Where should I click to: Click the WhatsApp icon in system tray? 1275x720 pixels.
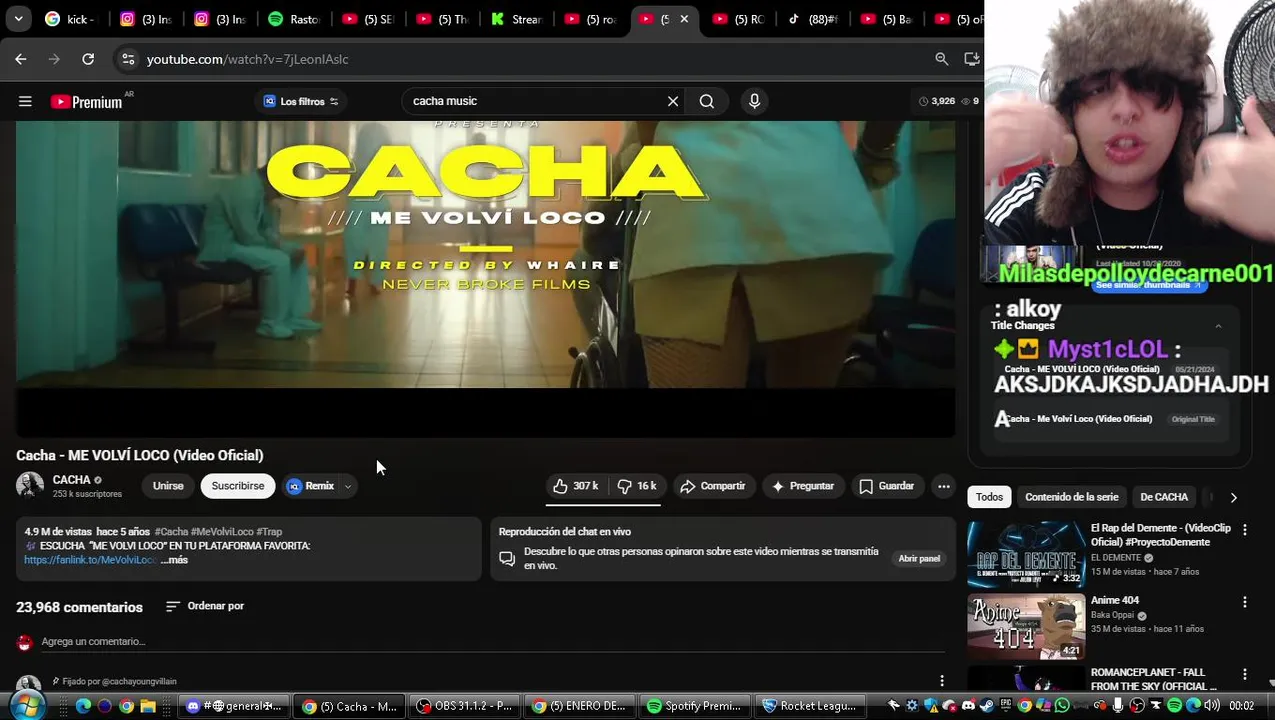pos(1062,706)
